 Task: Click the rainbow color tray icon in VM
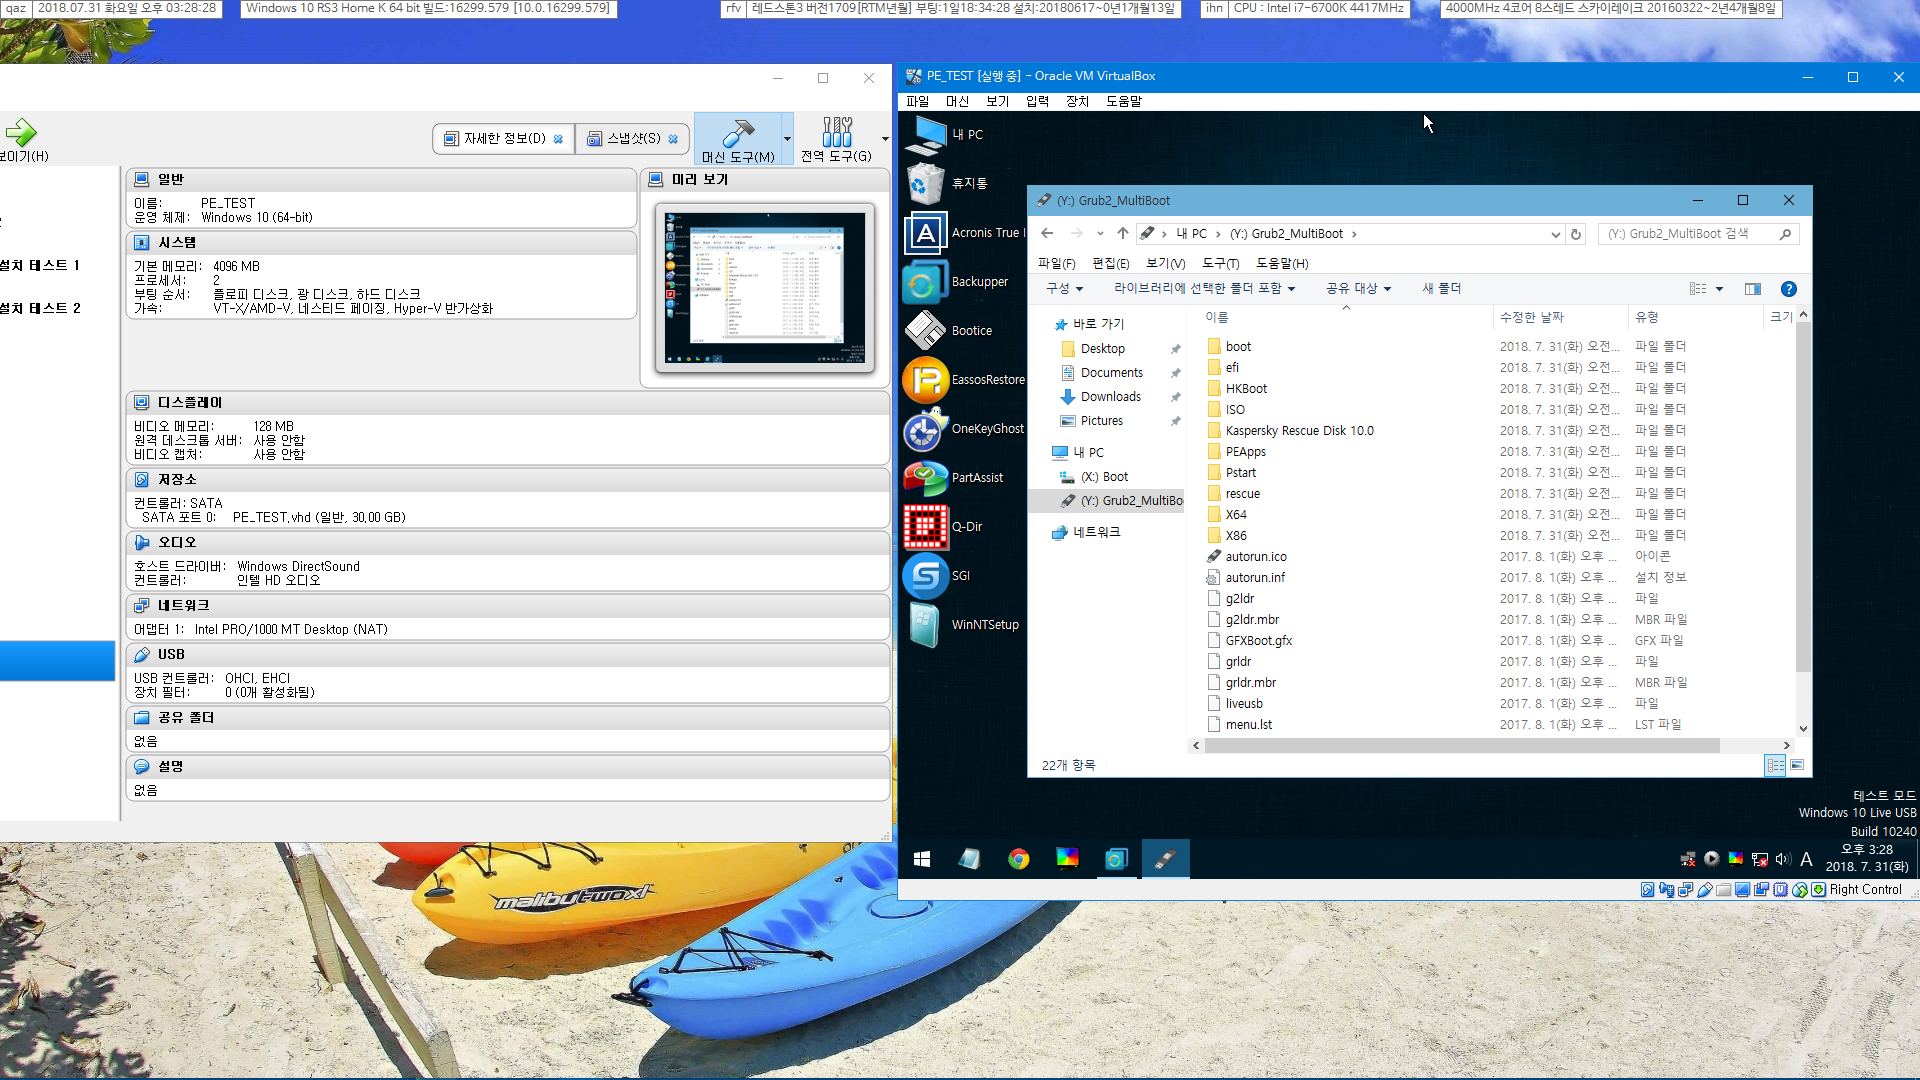[1736, 859]
